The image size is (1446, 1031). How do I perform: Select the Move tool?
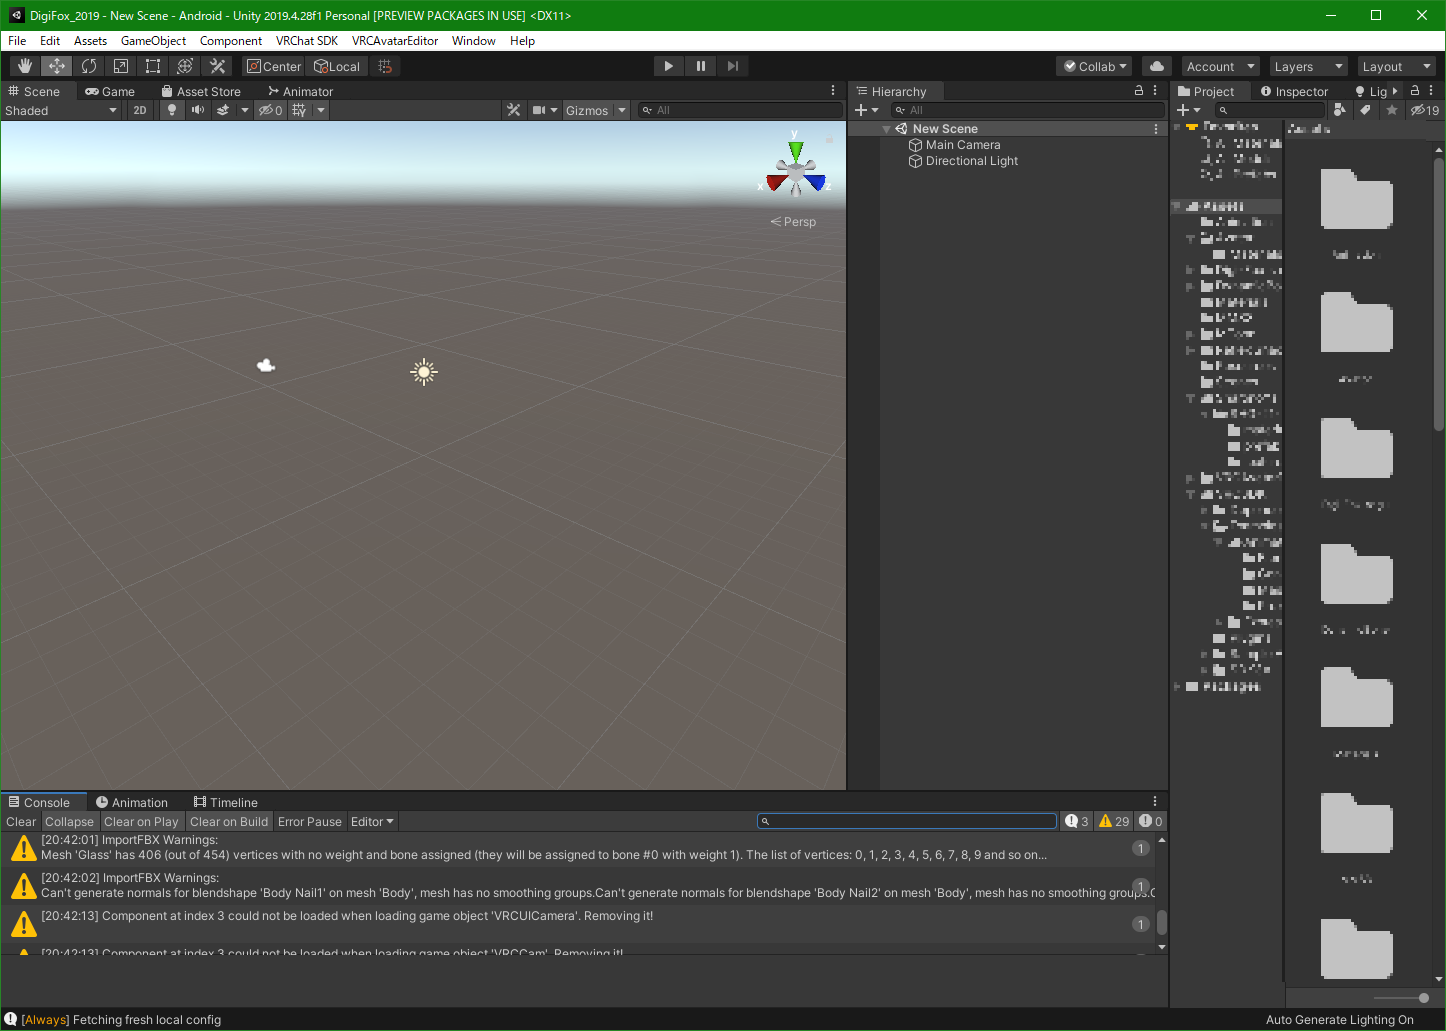coord(57,66)
